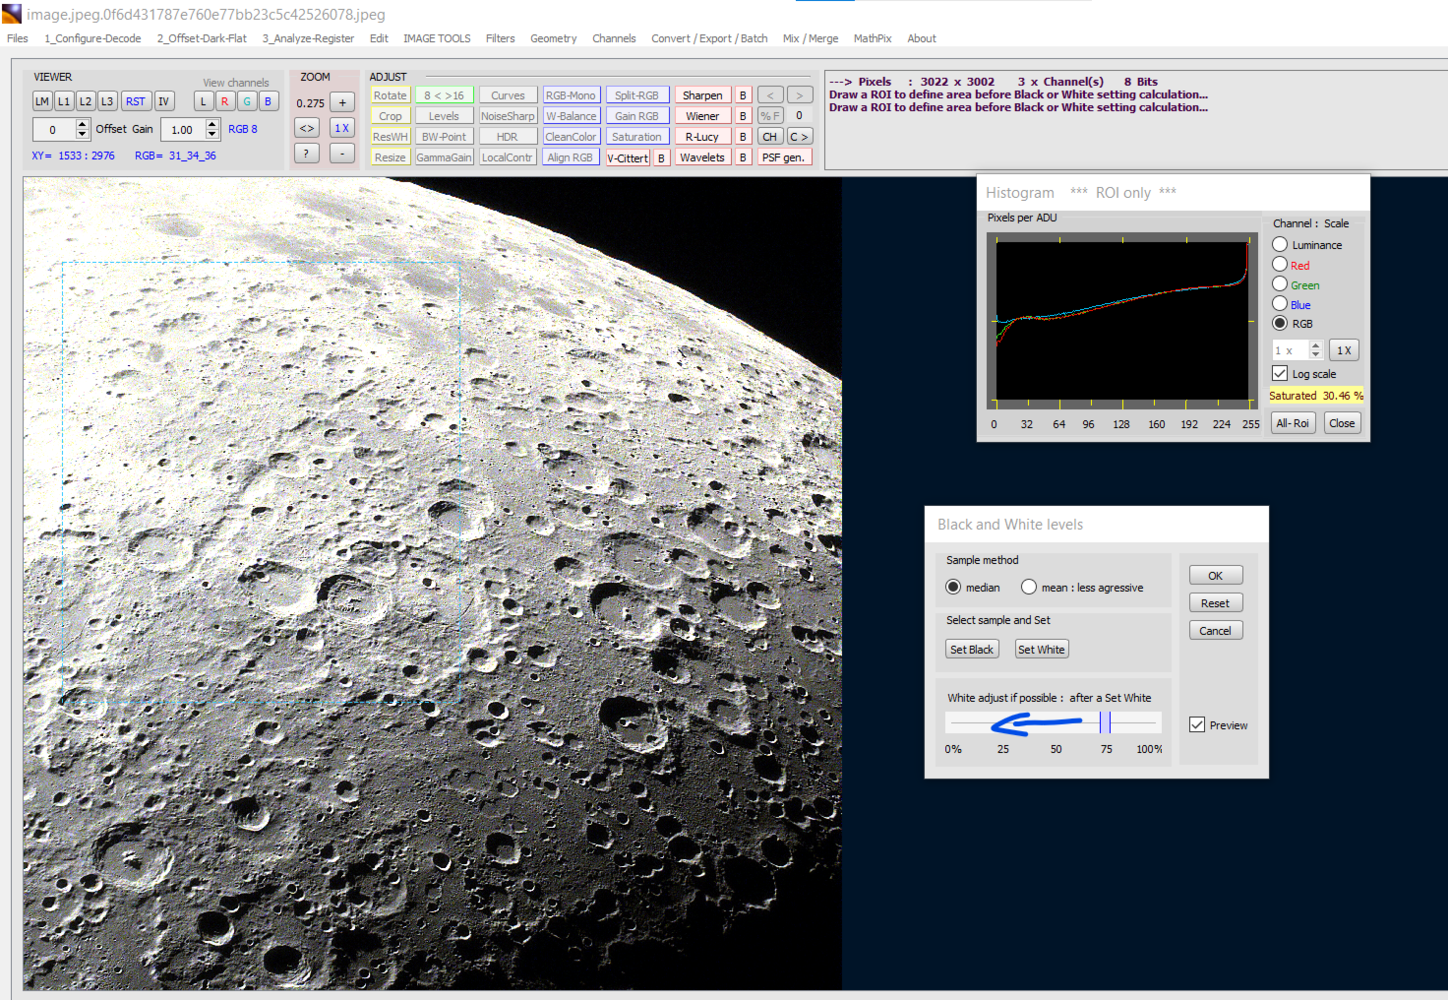Screen dimensions: 1448x1000
Task: Click the B button beside R-Lucy
Action: (743, 137)
